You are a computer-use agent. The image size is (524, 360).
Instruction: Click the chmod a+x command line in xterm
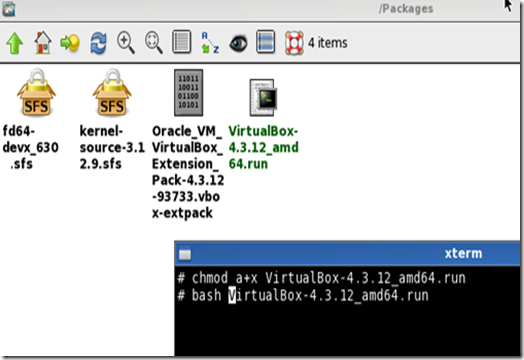coord(321,278)
